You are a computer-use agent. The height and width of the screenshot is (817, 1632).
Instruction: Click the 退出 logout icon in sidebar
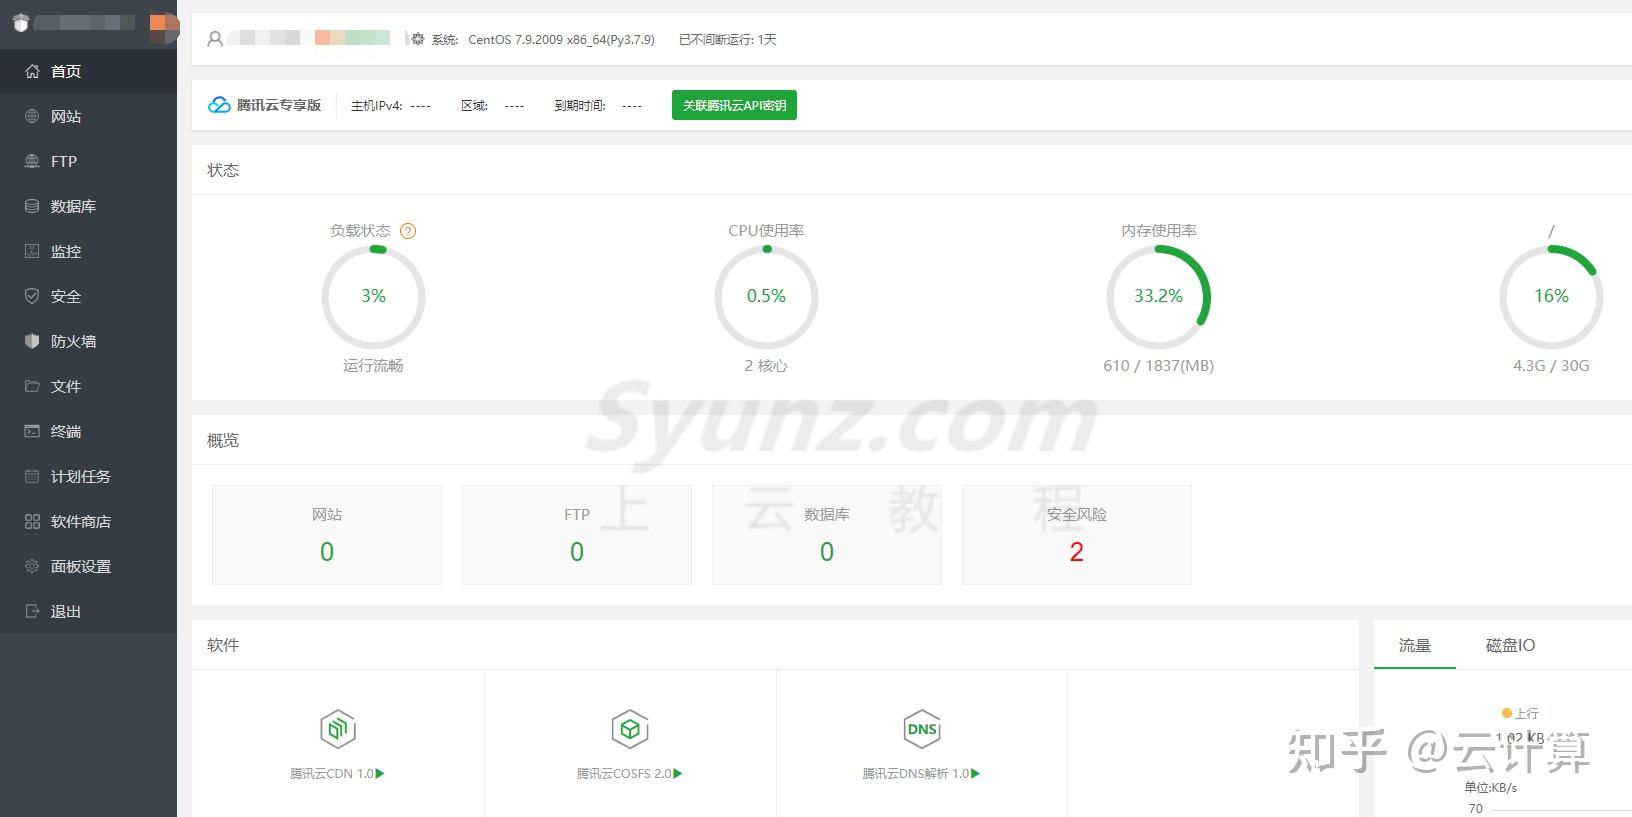point(32,611)
